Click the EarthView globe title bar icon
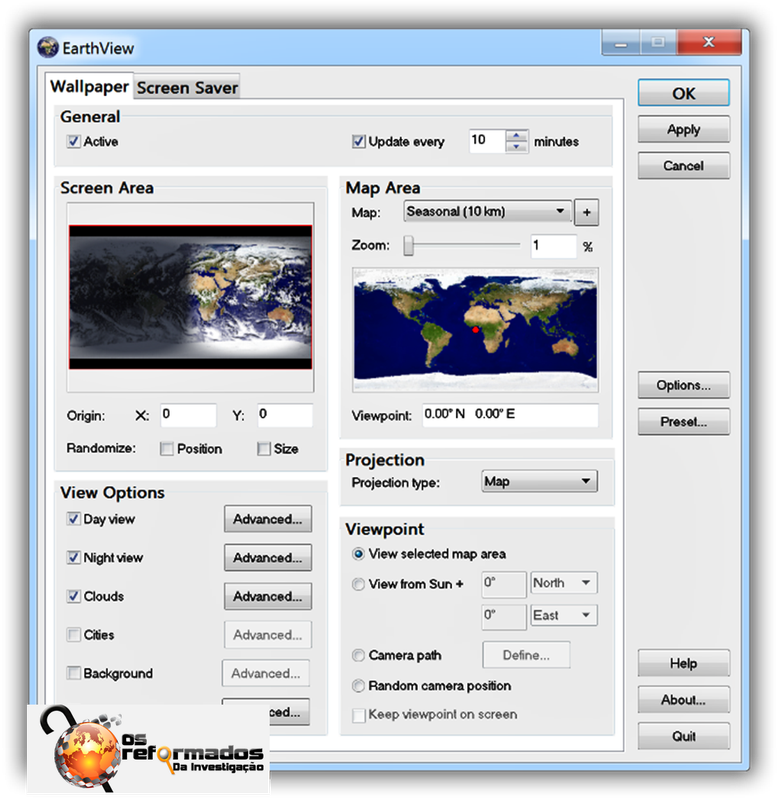Screen dimensions: 779x800 47,47
